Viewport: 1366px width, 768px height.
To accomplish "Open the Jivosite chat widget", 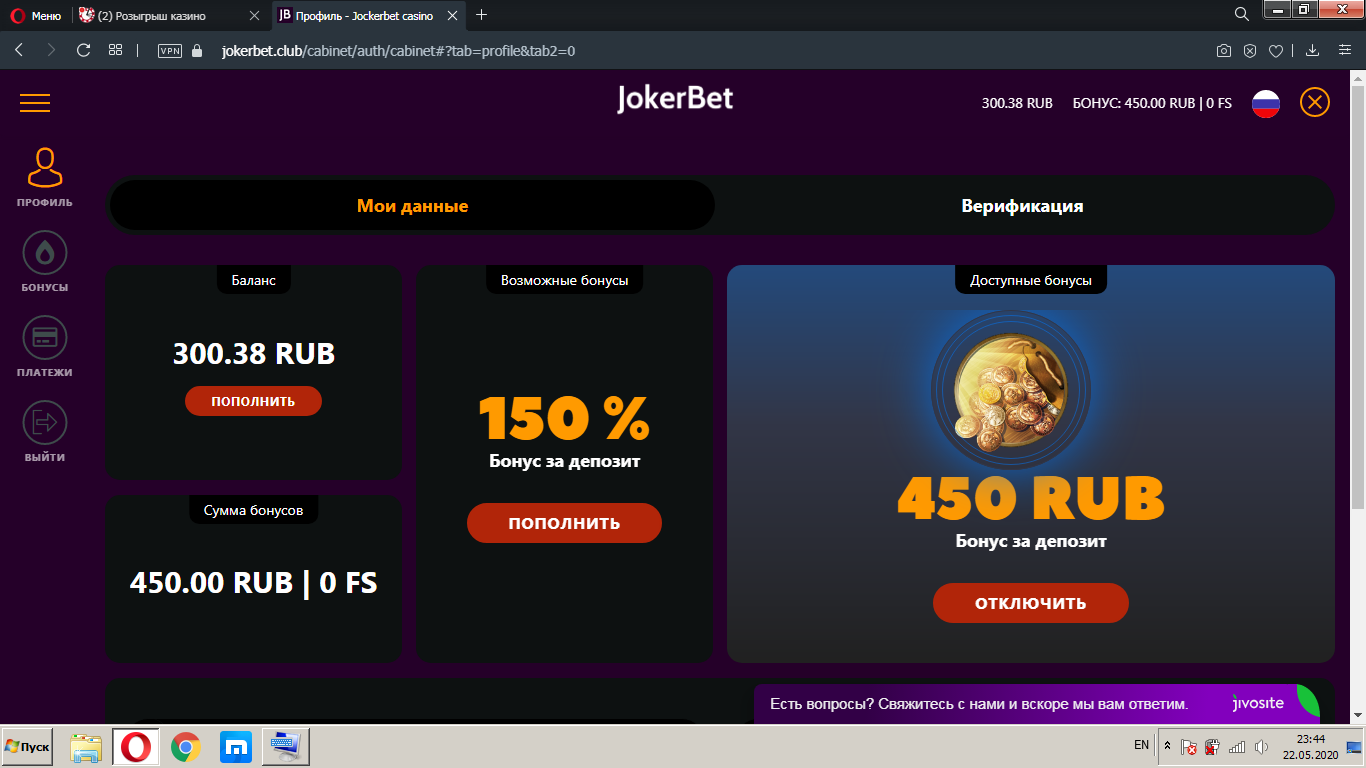I will point(1036,703).
